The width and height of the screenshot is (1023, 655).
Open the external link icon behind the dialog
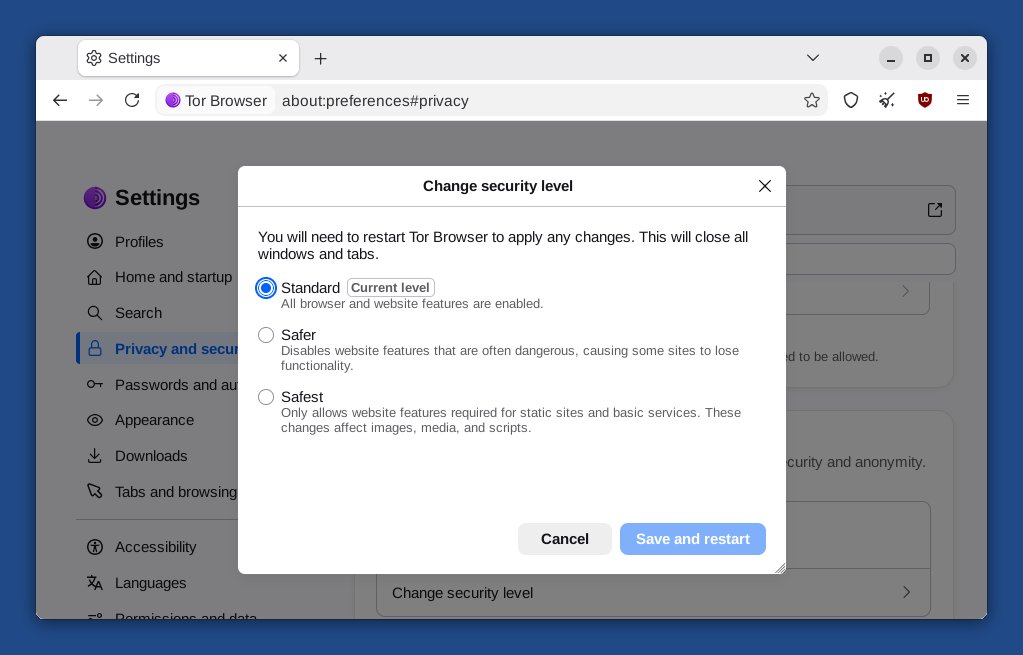[x=935, y=209]
